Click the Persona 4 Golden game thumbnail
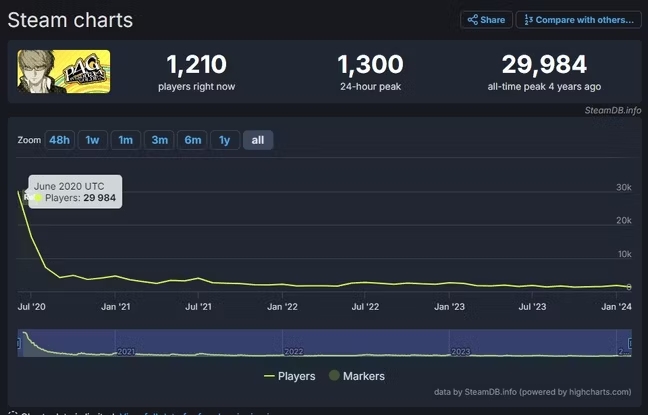 [63, 71]
